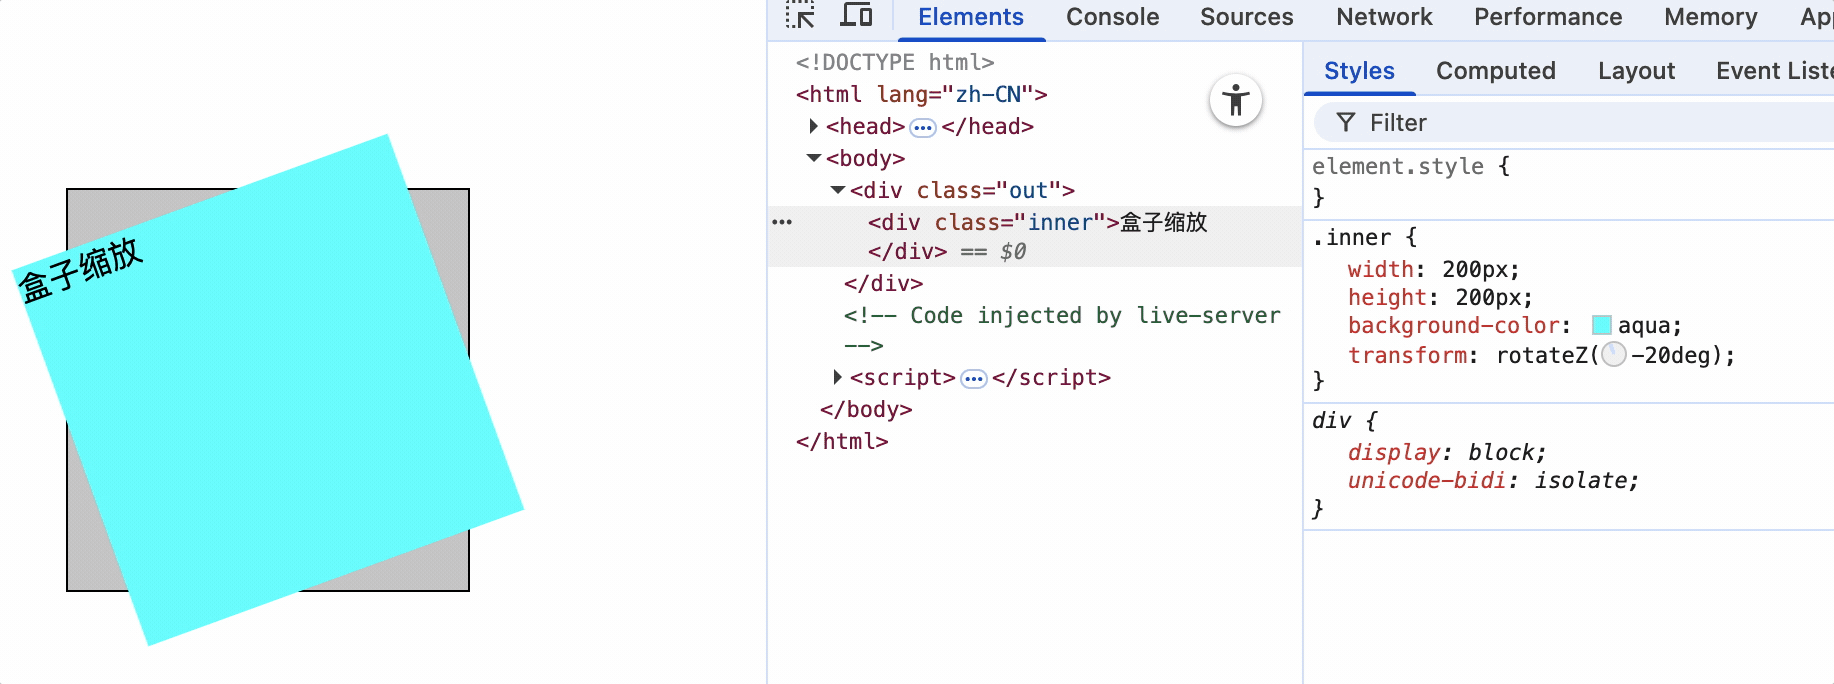Collapse the body node triangle
The image size is (1834, 684).
(x=813, y=158)
